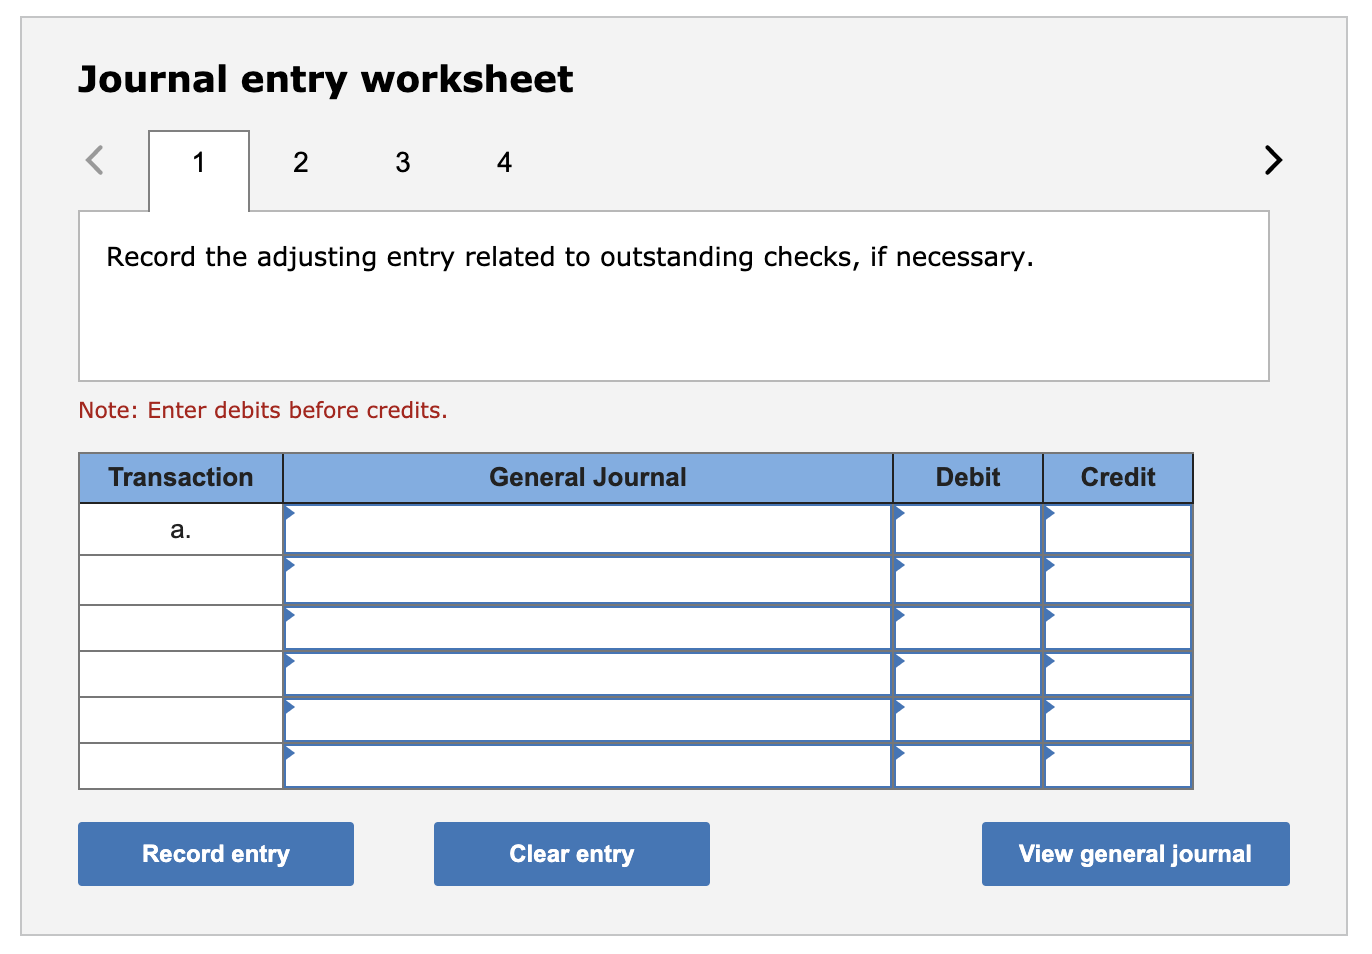Open the Credit field selector in row one
Image resolution: width=1372 pixels, height=954 pixels.
coord(1051,512)
